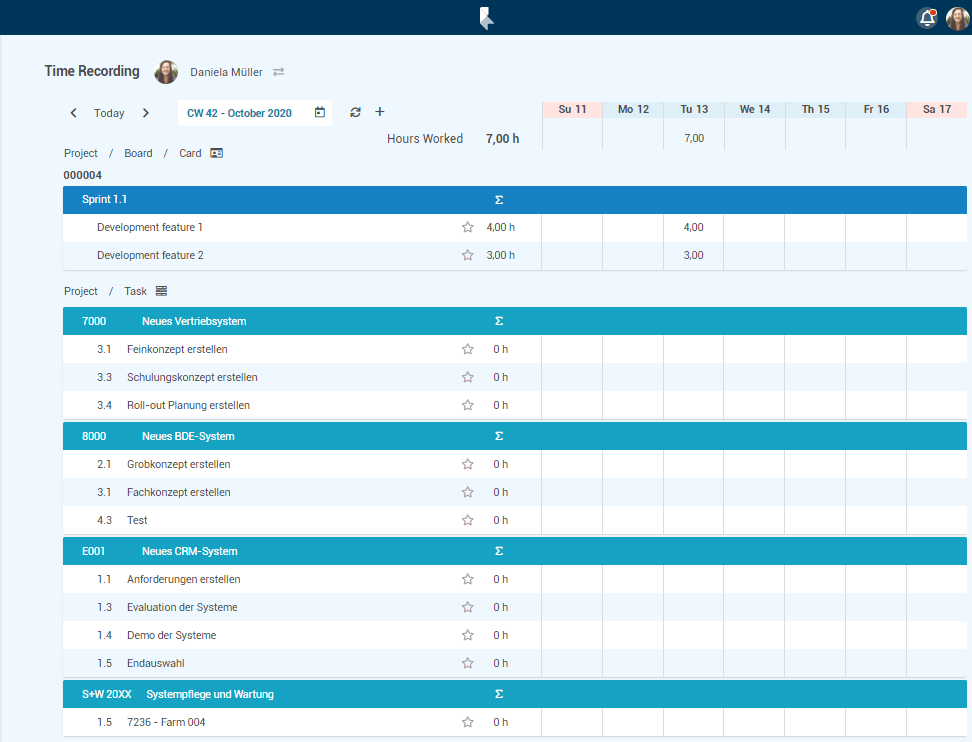Select the Tu 13 day column header

coord(694,109)
